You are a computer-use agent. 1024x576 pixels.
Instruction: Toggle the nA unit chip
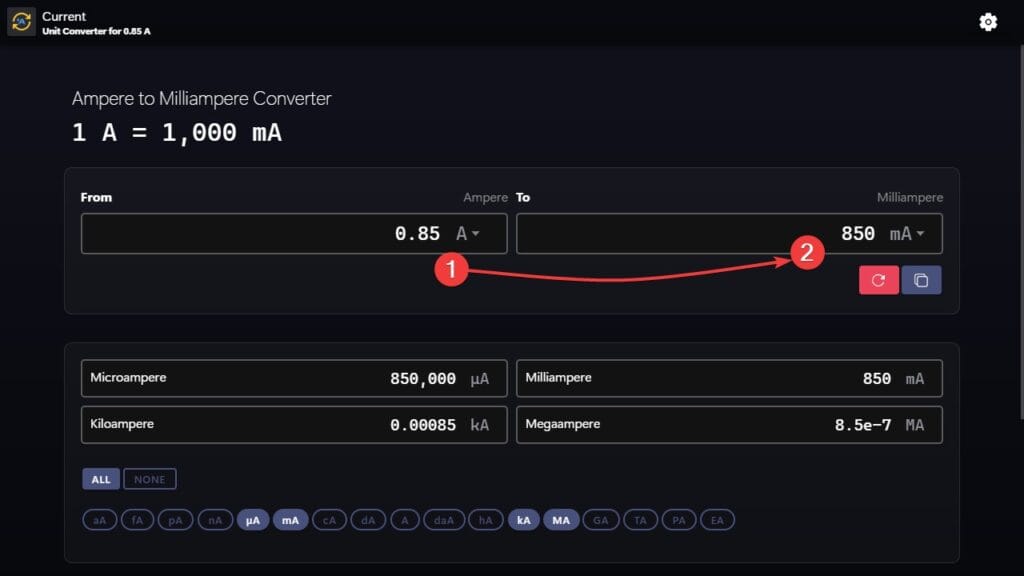pyautogui.click(x=215, y=520)
